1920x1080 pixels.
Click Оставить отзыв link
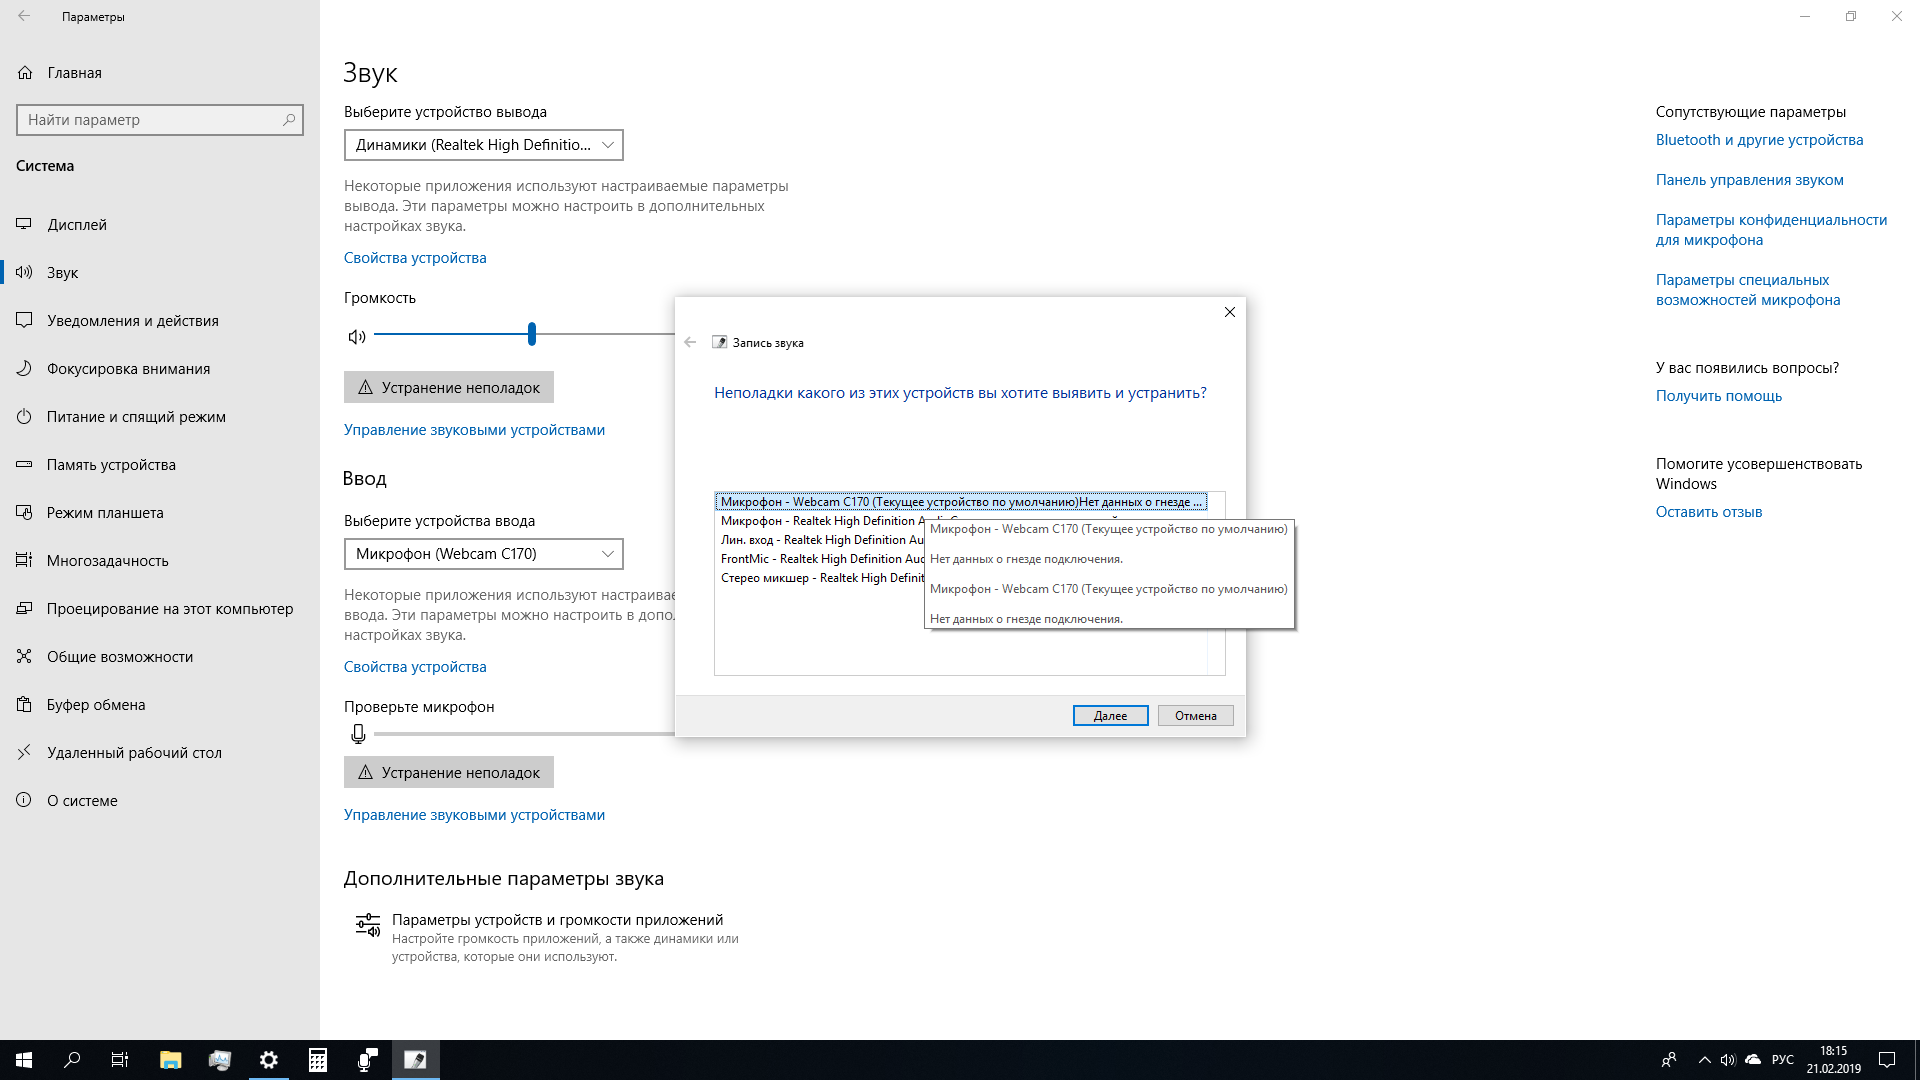1708,512
